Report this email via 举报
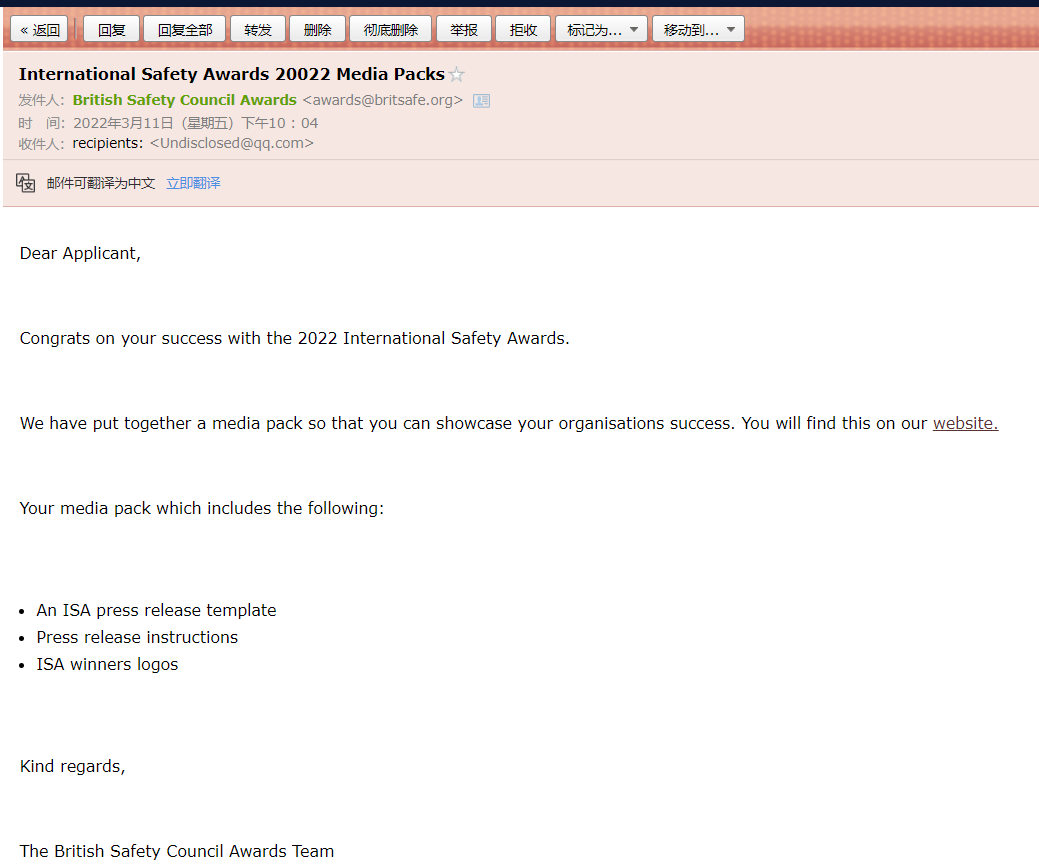 (463, 30)
